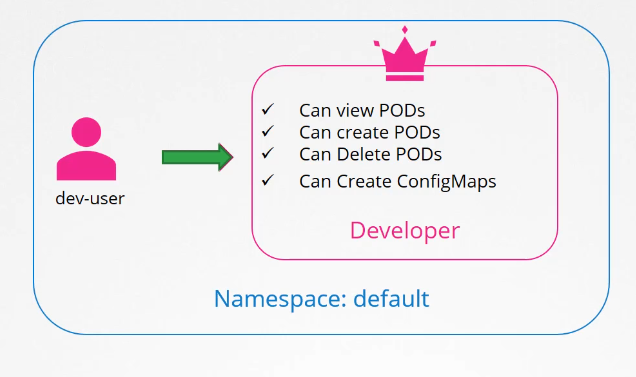The width and height of the screenshot is (636, 377).
Task: Click the green arrow pointing right
Action: tap(198, 157)
